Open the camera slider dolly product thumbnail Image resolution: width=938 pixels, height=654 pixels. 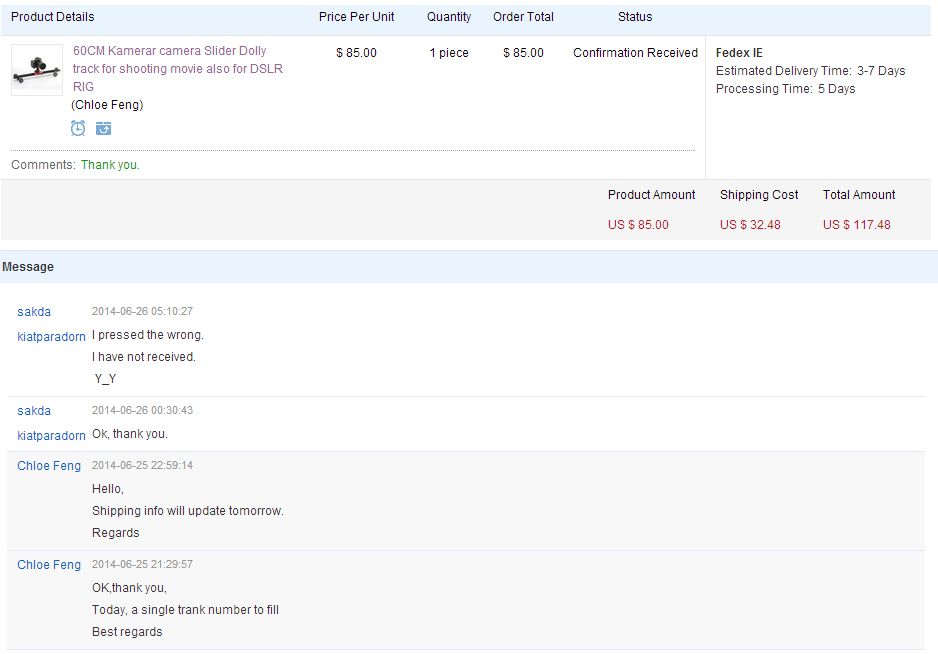tap(37, 70)
